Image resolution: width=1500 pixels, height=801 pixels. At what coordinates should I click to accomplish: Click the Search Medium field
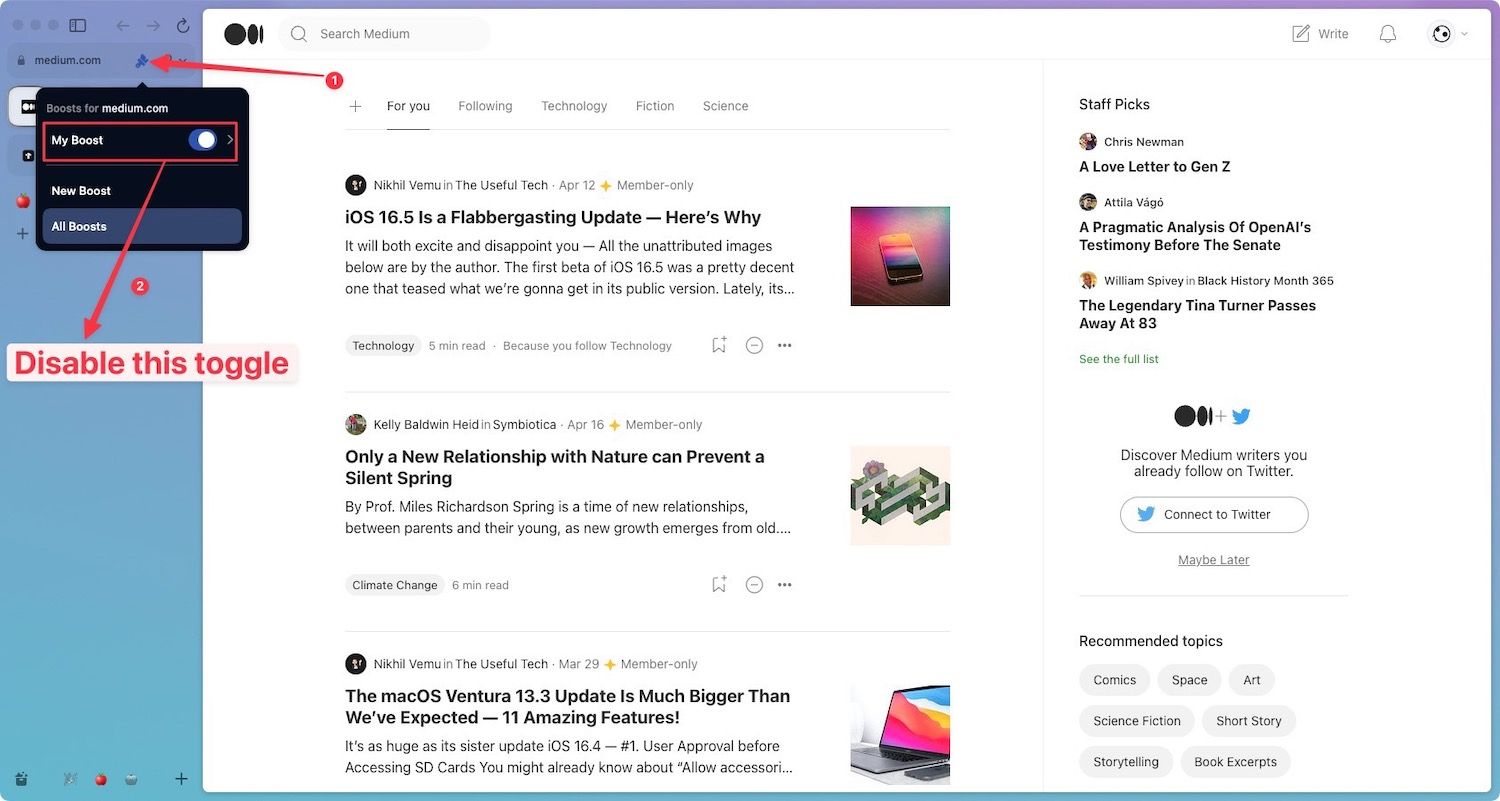(x=385, y=34)
